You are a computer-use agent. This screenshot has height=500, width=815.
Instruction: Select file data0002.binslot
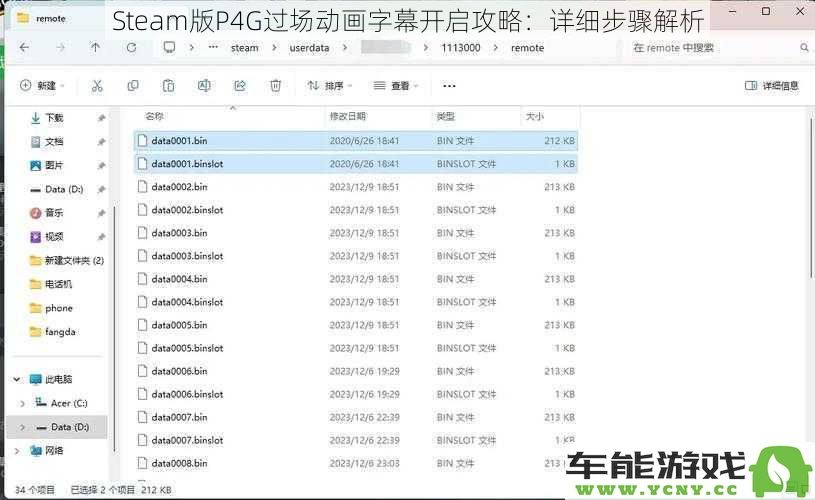(x=356, y=210)
